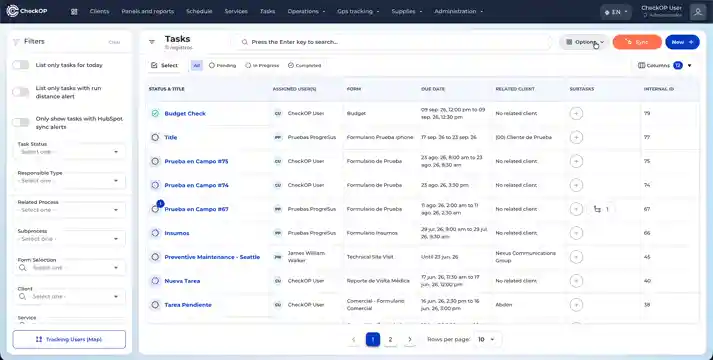Add subtask to Preventive Maintenance - Seattle row

click(576, 257)
